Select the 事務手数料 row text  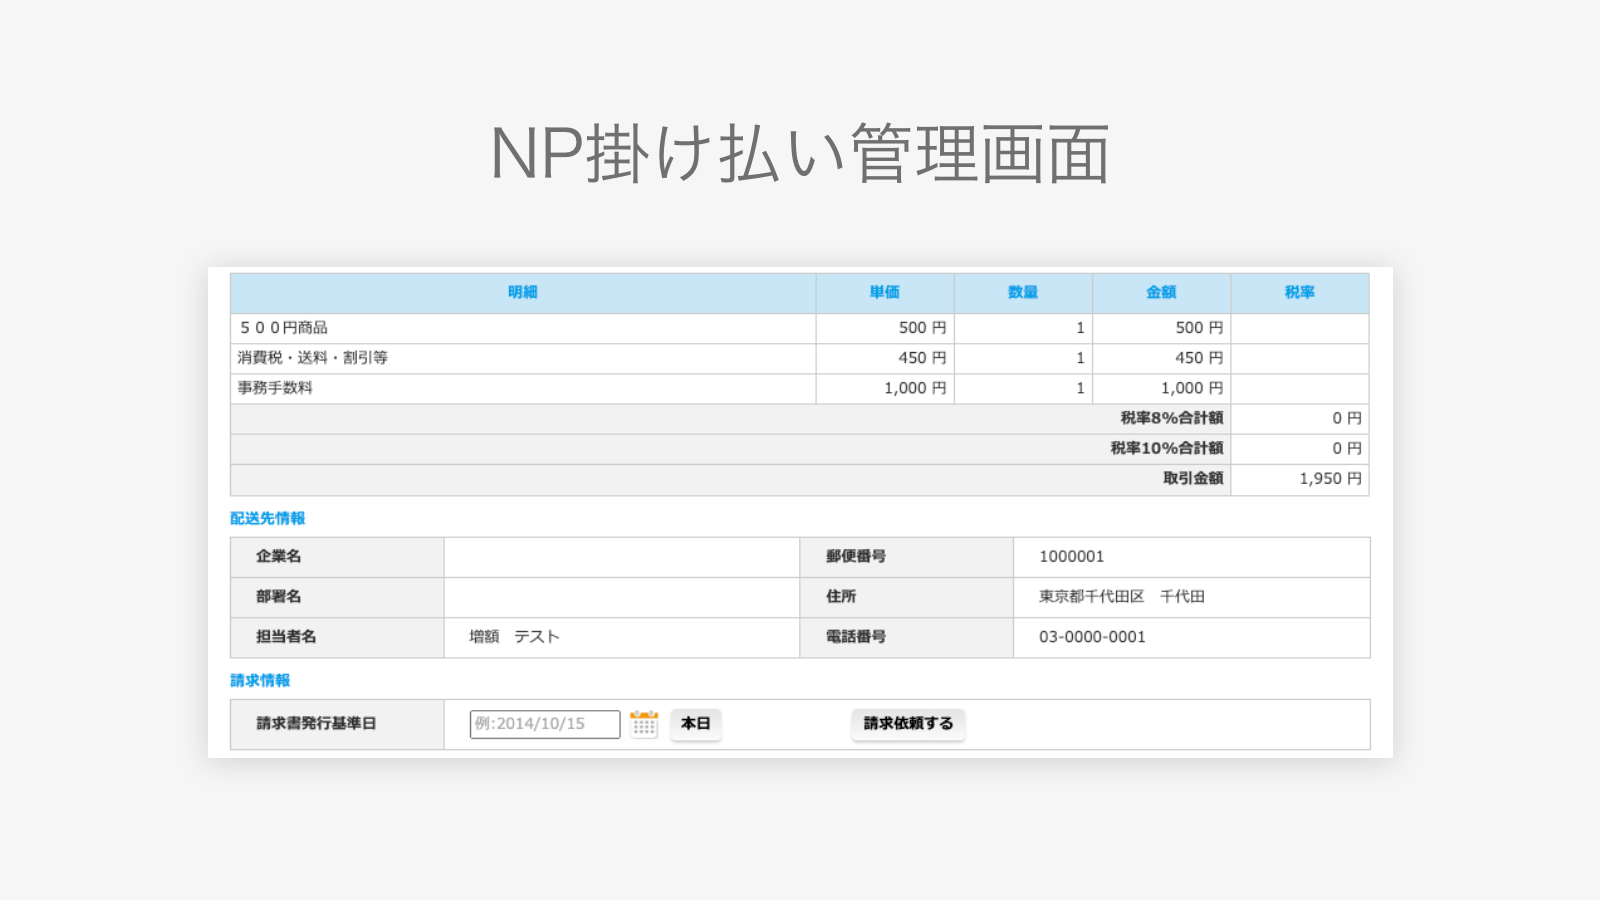[x=275, y=388]
